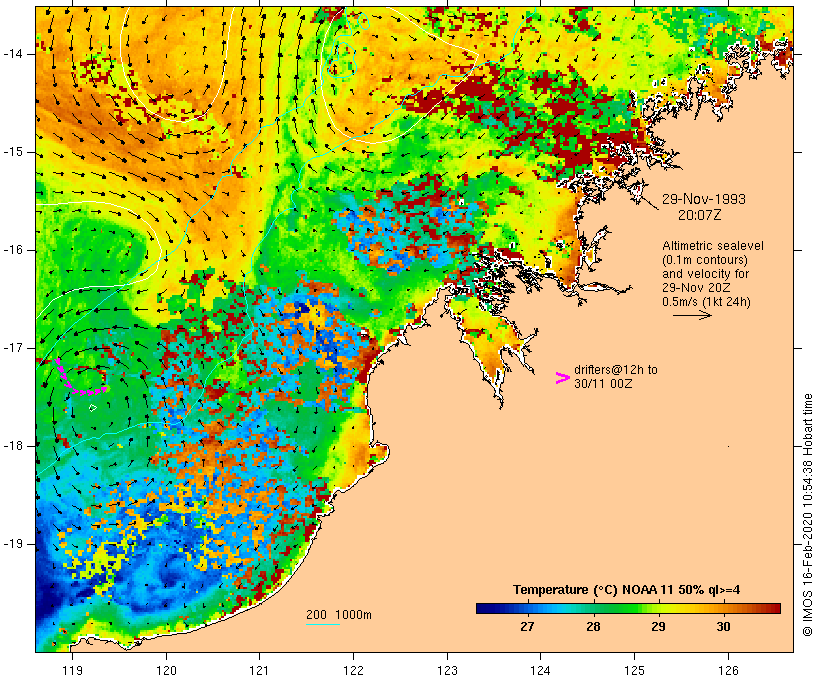Click the colorbar tick label 30
The width and height of the screenshot is (820, 680).
coord(723,627)
